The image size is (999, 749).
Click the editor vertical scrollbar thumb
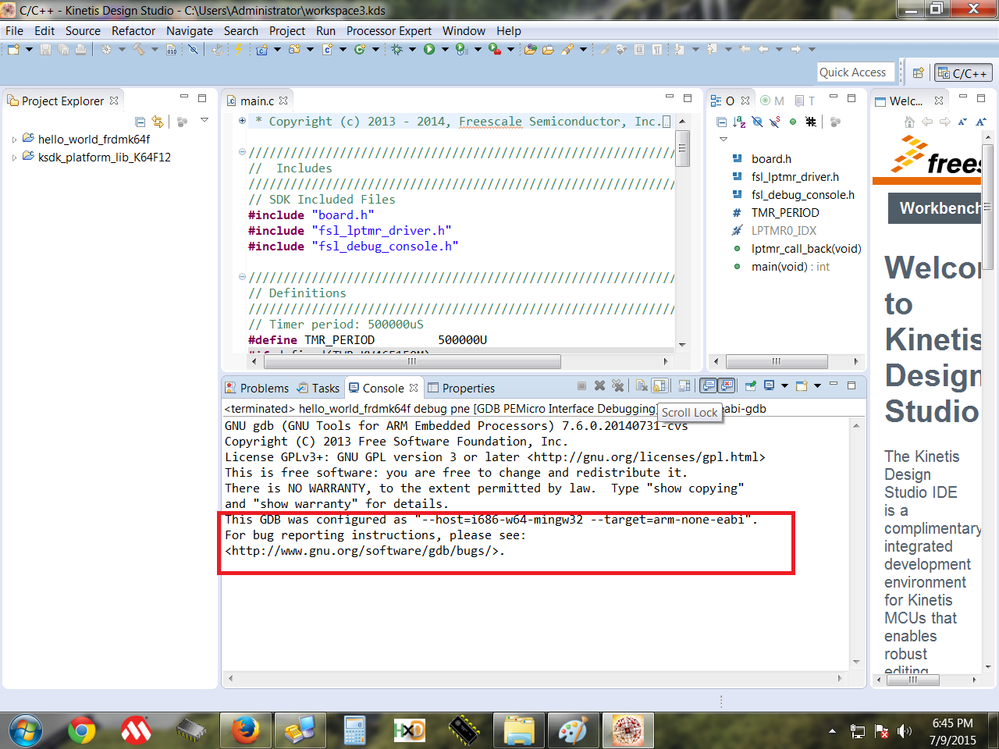click(682, 148)
